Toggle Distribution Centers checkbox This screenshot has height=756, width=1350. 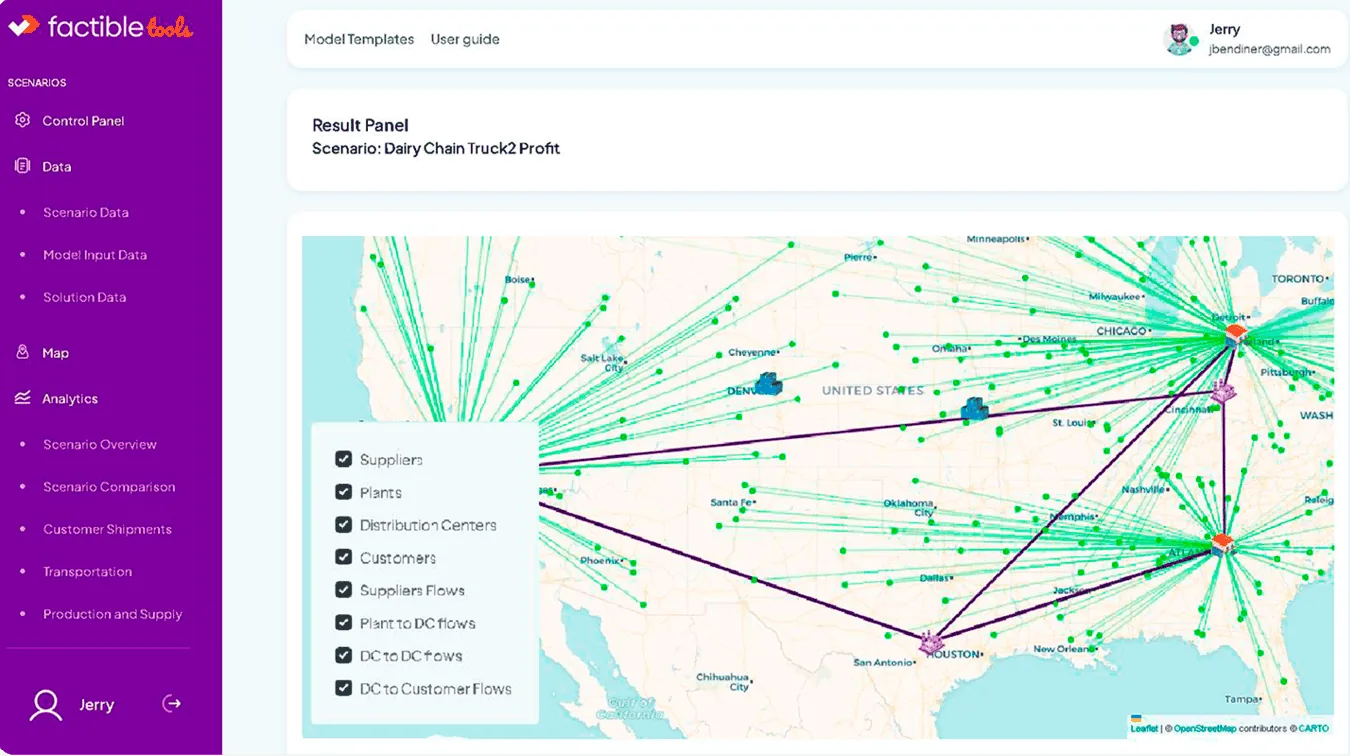tap(343, 525)
